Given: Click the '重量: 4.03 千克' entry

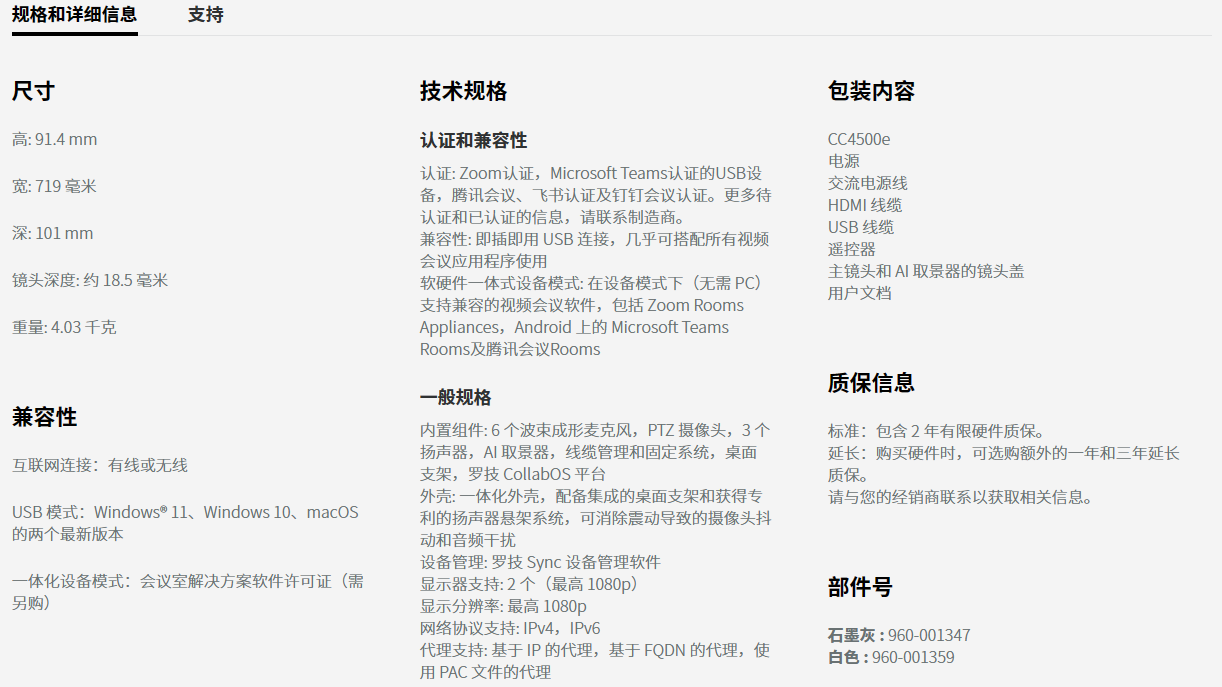Looking at the screenshot, I should [64, 328].
